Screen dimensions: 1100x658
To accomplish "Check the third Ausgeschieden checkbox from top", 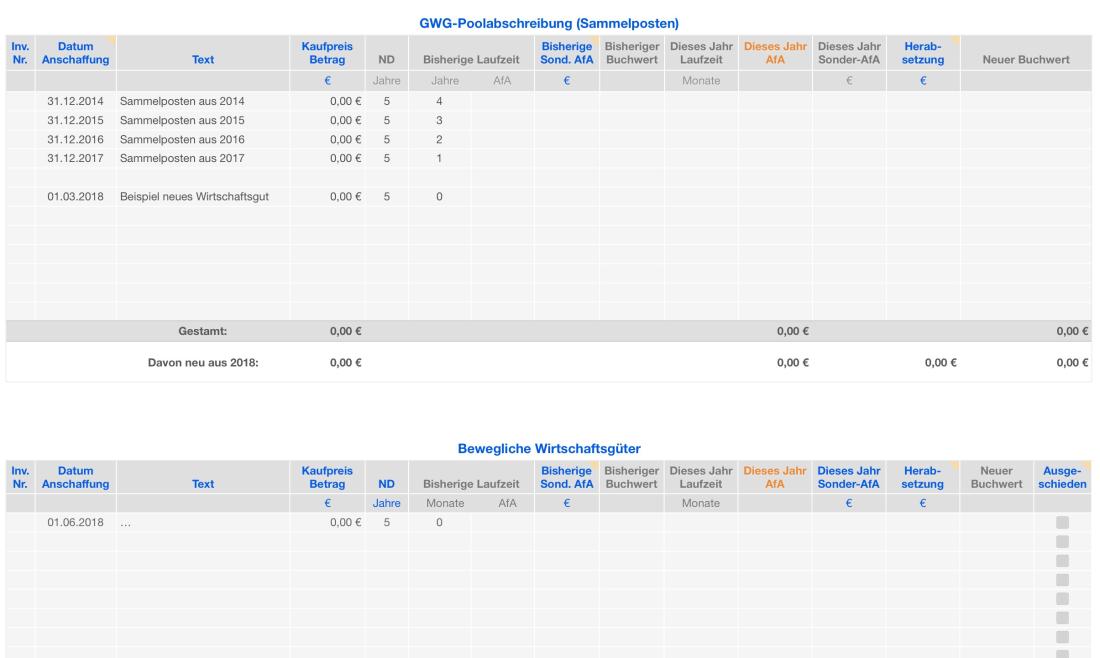I will click(1062, 560).
